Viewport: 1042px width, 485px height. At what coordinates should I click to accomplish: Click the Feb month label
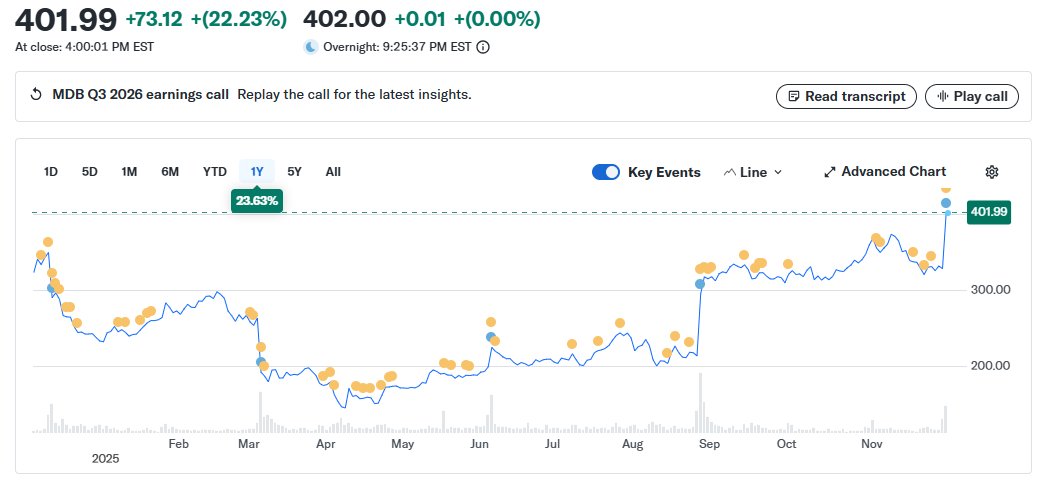[x=179, y=444]
